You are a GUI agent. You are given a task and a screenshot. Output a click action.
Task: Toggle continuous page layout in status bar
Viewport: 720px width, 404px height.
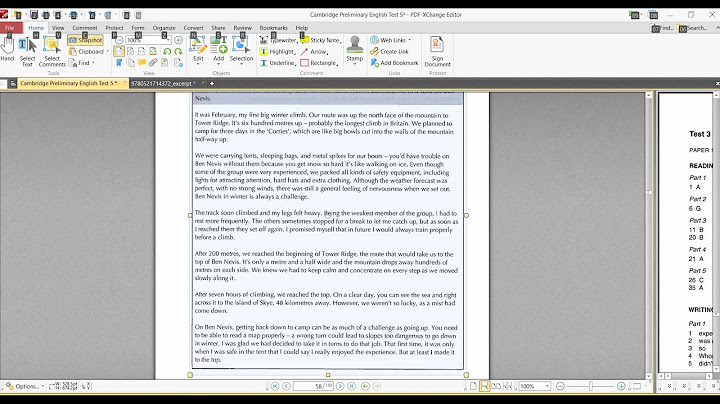coord(484,387)
